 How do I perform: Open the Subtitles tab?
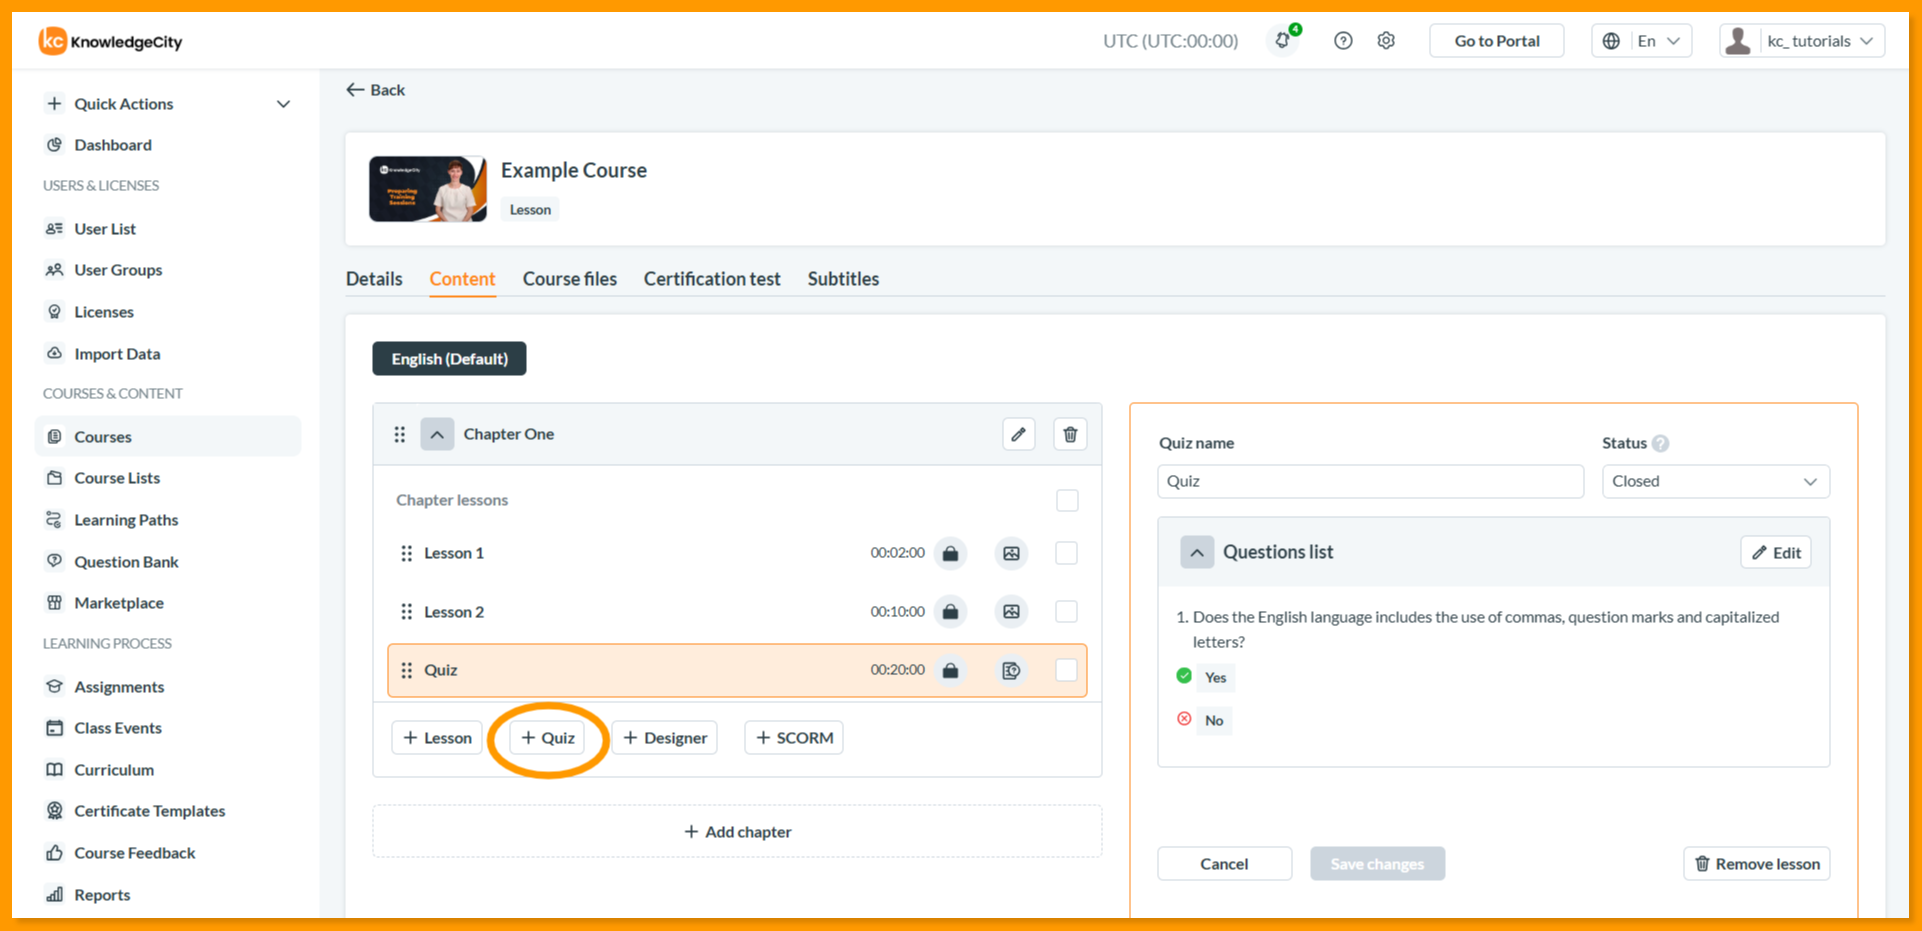click(x=843, y=279)
